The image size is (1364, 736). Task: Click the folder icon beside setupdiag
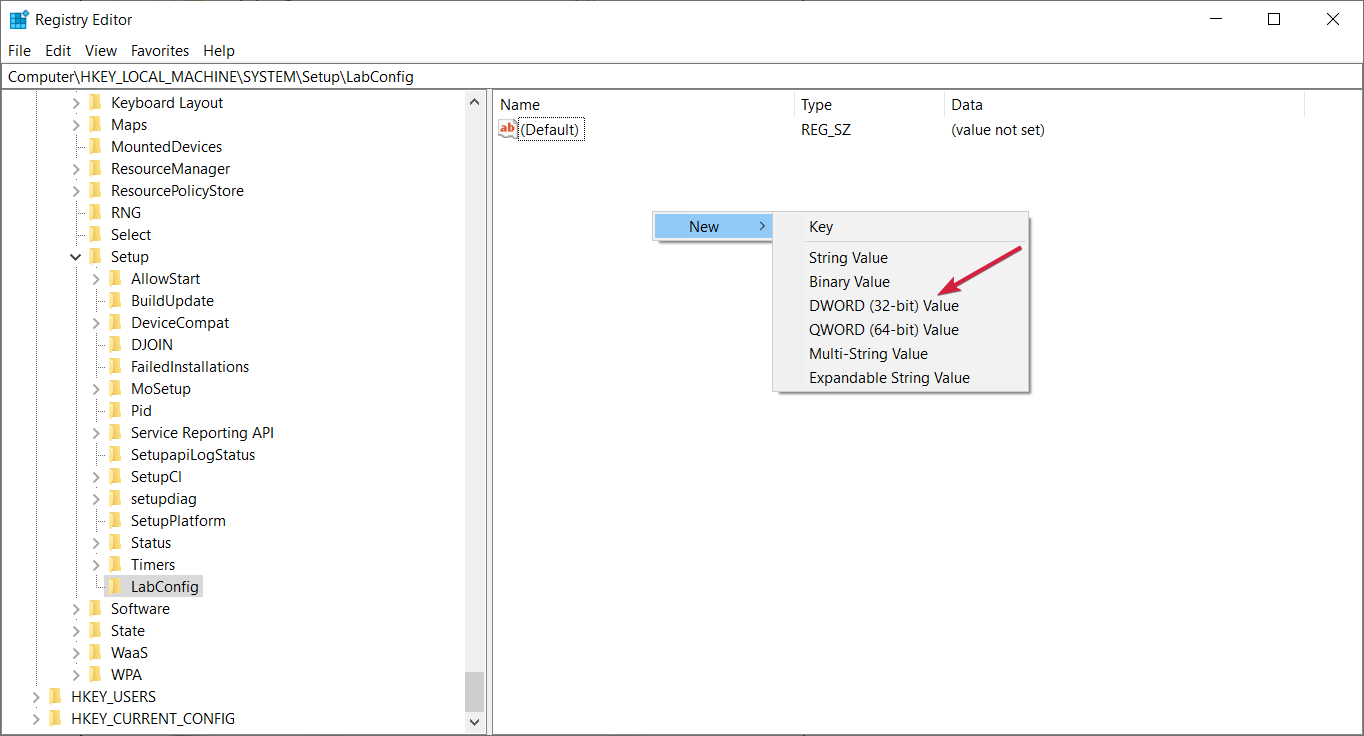tap(115, 498)
